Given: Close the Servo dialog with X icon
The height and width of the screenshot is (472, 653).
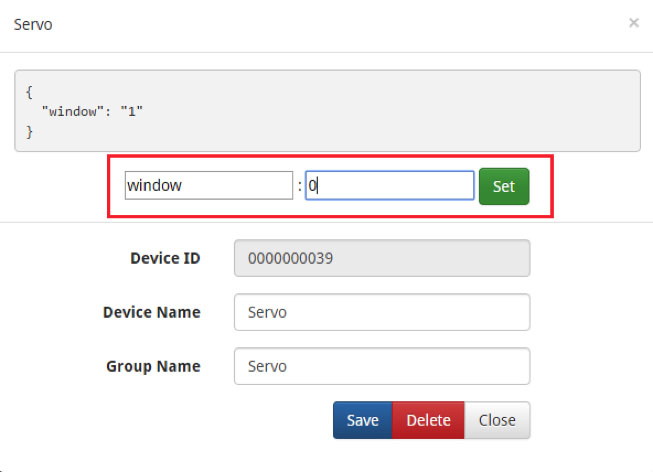Looking at the screenshot, I should [x=633, y=22].
